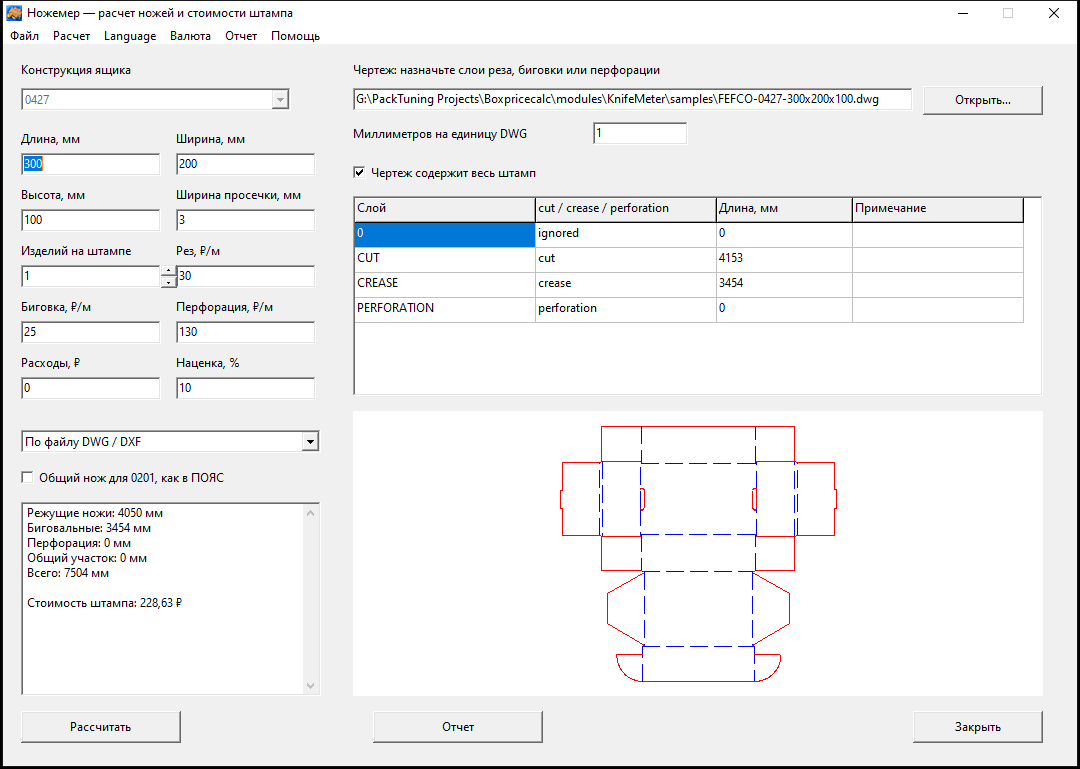Click the Расходы, ₽ input field
1080x769 pixels.
coord(90,388)
